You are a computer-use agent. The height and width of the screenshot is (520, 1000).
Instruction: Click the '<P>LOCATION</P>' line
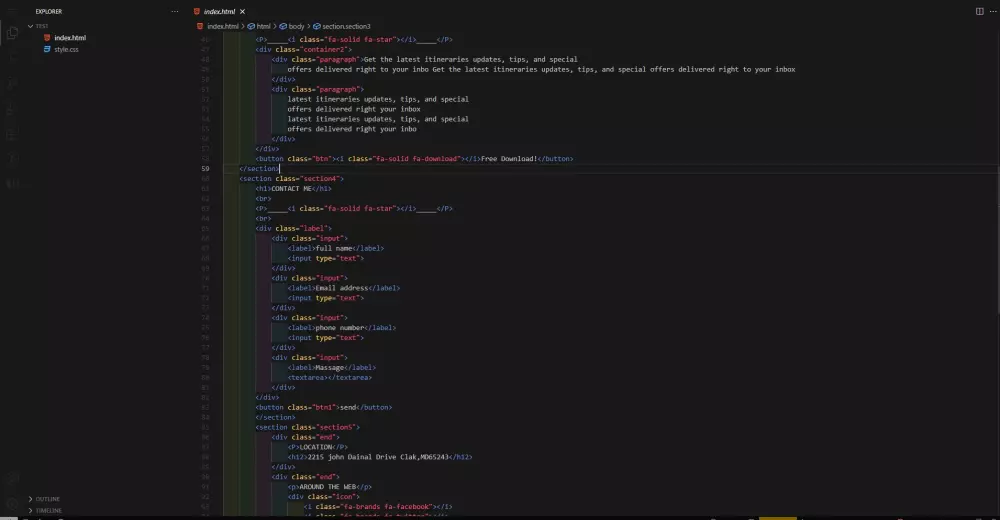318,447
